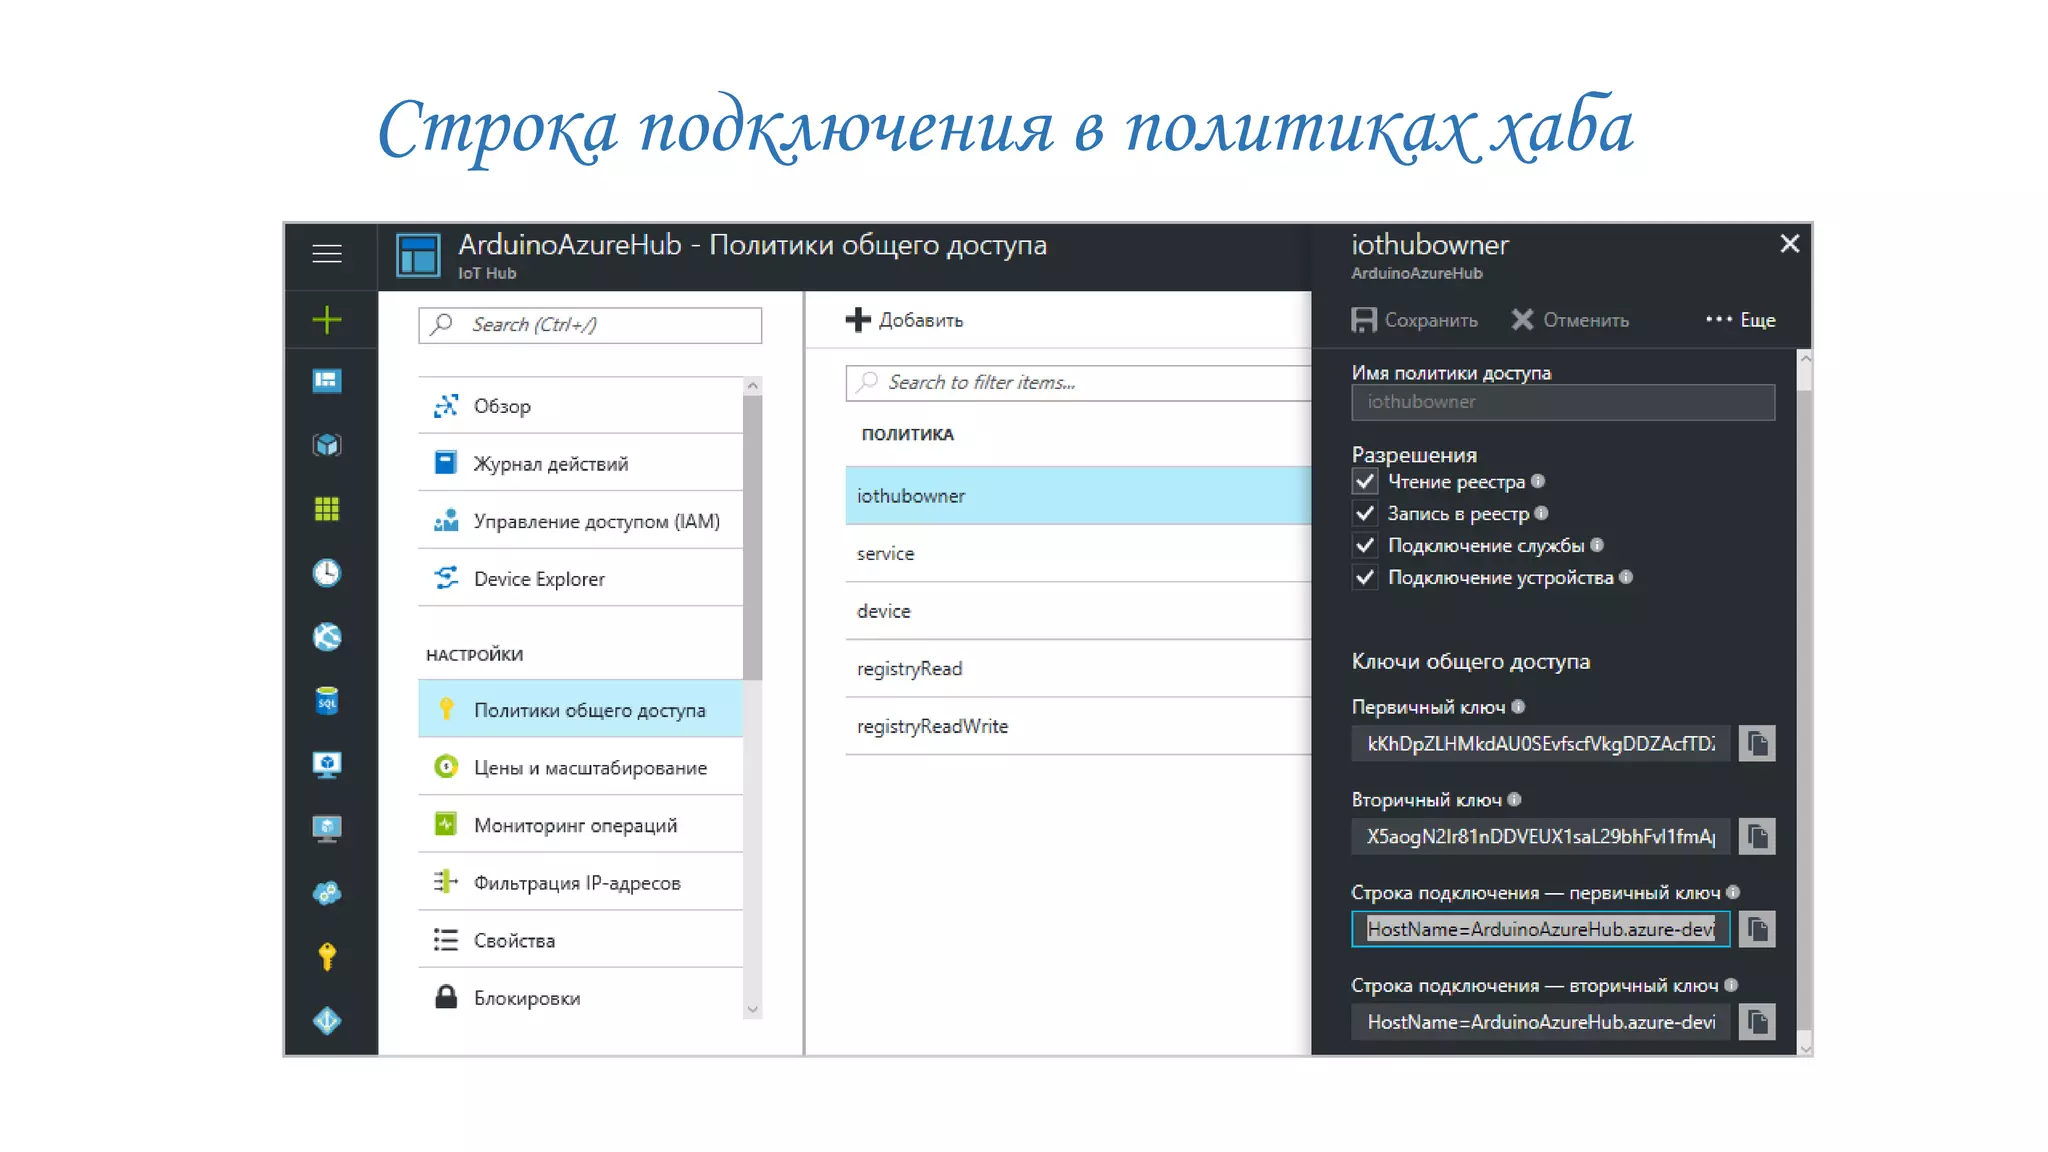This screenshot has height=1152, width=2048.
Task: Copy the secondary key value
Action: tap(1756, 837)
